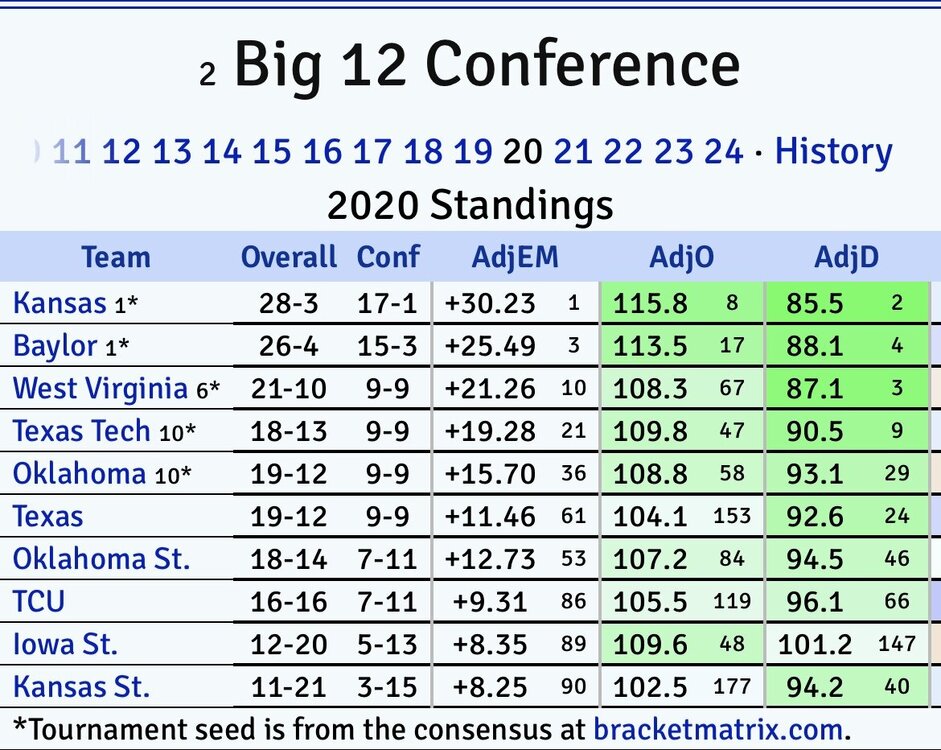Click the Overall column header
This screenshot has width=941, height=750.
click(289, 257)
